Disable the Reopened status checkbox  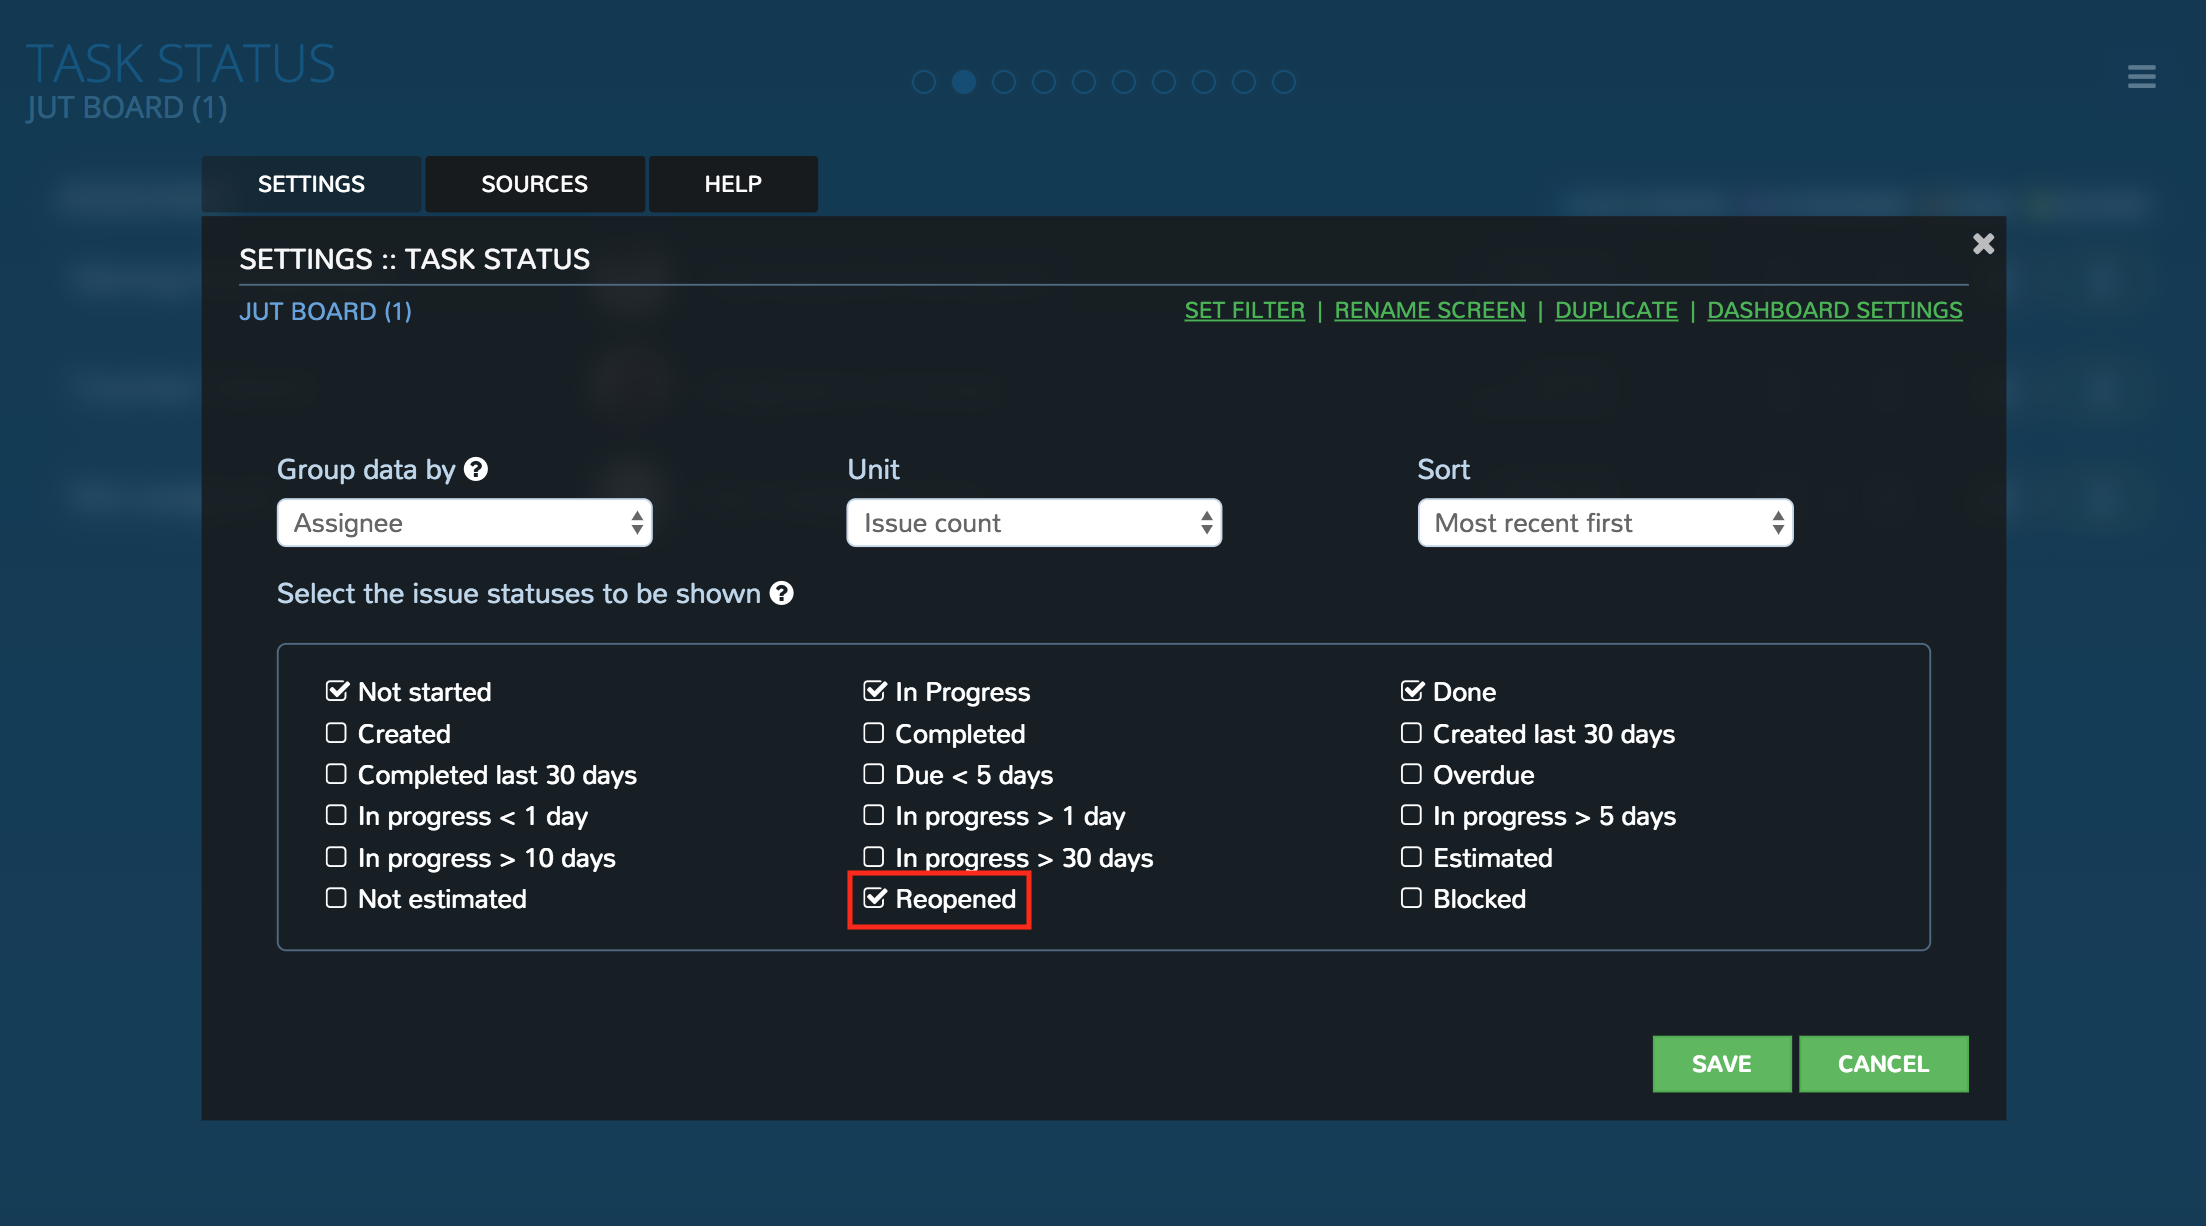point(875,898)
